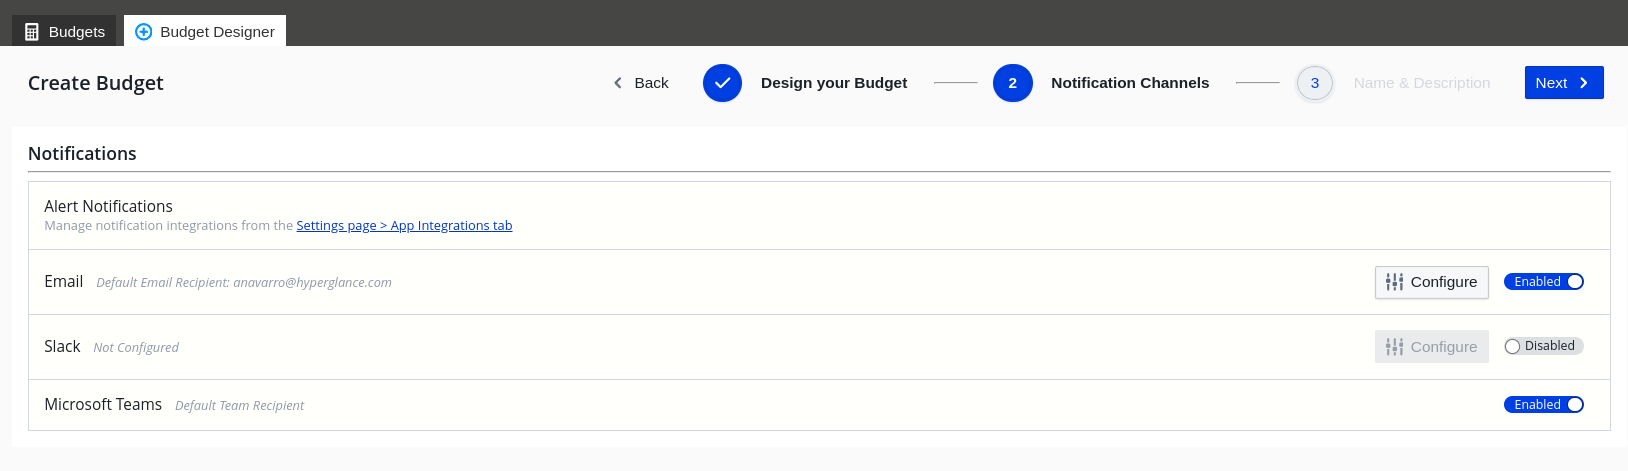Click the plus circle icon on Budget Designer tab

[x=143, y=32]
